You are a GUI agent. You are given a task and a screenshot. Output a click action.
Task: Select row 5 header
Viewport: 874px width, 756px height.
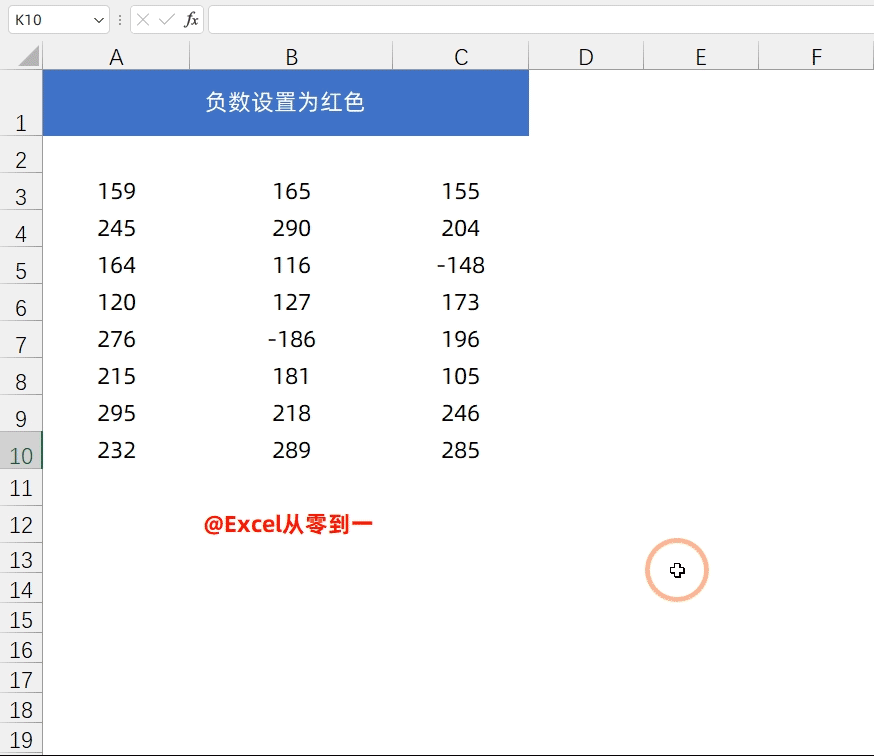pyautogui.click(x=21, y=265)
